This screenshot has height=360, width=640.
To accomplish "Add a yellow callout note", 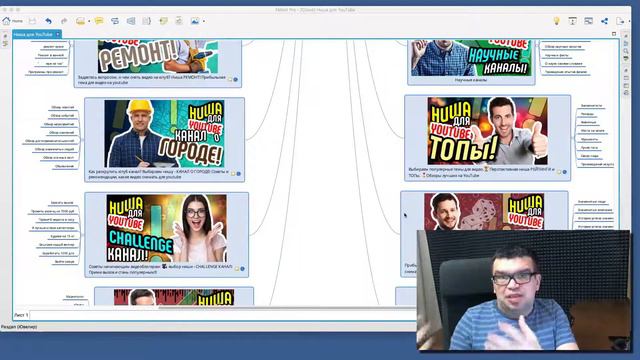I will click(99, 21).
